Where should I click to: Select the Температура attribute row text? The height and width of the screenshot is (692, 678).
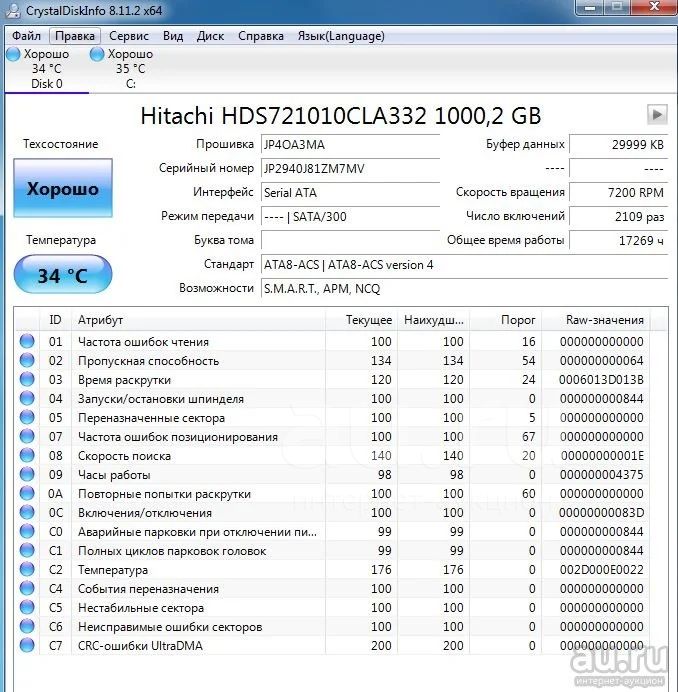[113, 569]
